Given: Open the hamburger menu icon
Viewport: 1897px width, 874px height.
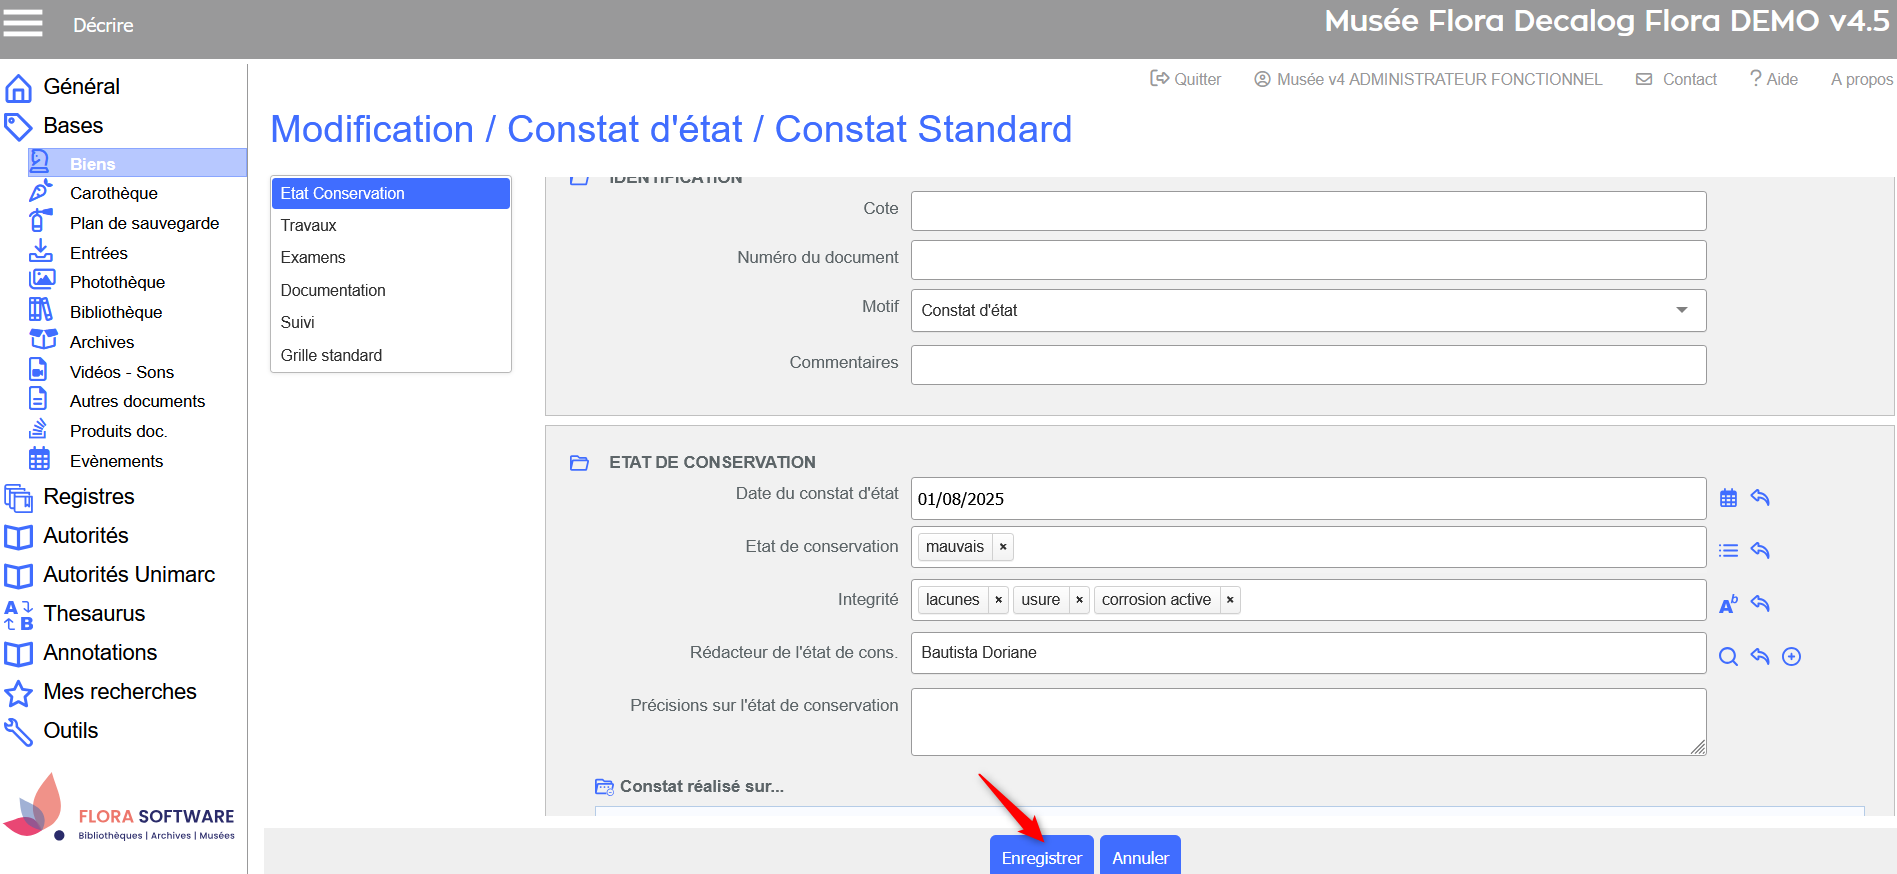Looking at the screenshot, I should click(x=23, y=23).
